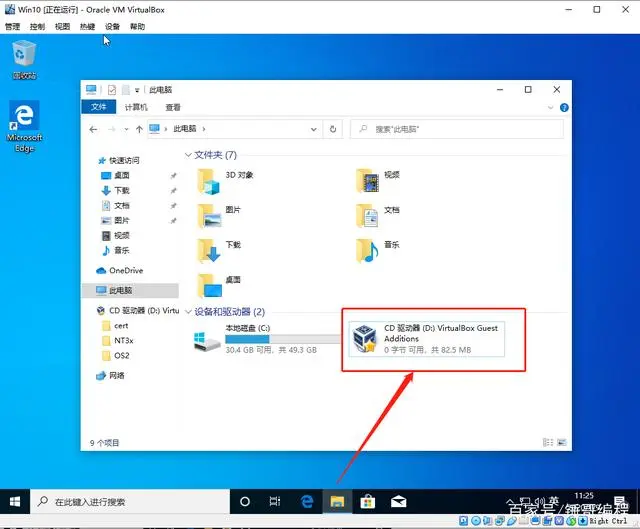Image resolution: width=640 pixels, height=529 pixels.
Task: Select the local disk C: drive
Action: (267, 339)
